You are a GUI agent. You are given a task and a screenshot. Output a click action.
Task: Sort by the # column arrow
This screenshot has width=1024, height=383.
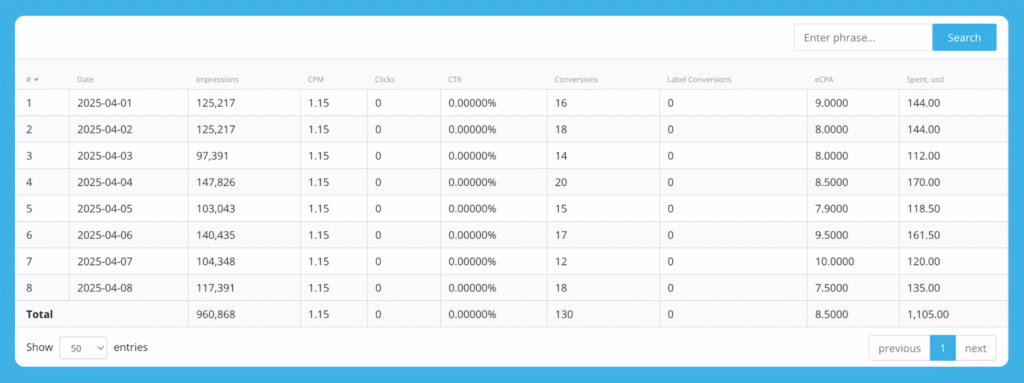[36, 80]
